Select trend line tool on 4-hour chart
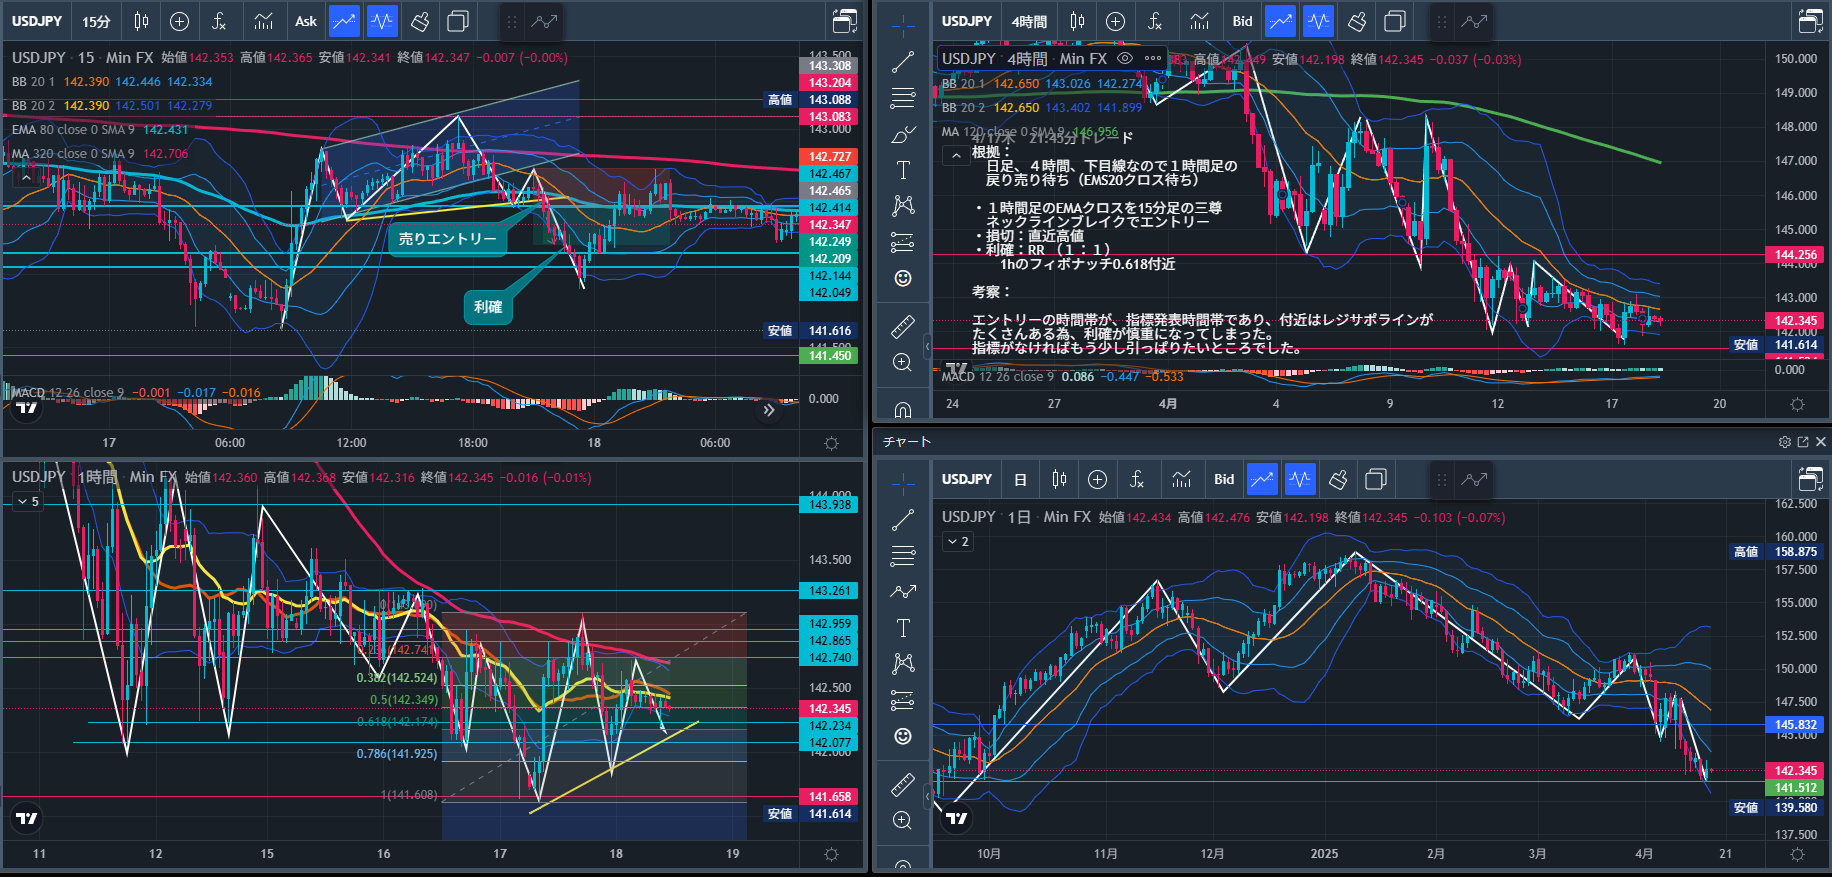This screenshot has height=877, width=1832. point(903,62)
